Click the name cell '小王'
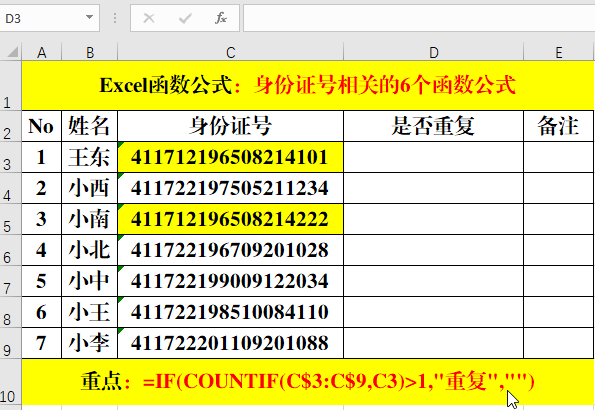This screenshot has width=595, height=410. (x=90, y=312)
